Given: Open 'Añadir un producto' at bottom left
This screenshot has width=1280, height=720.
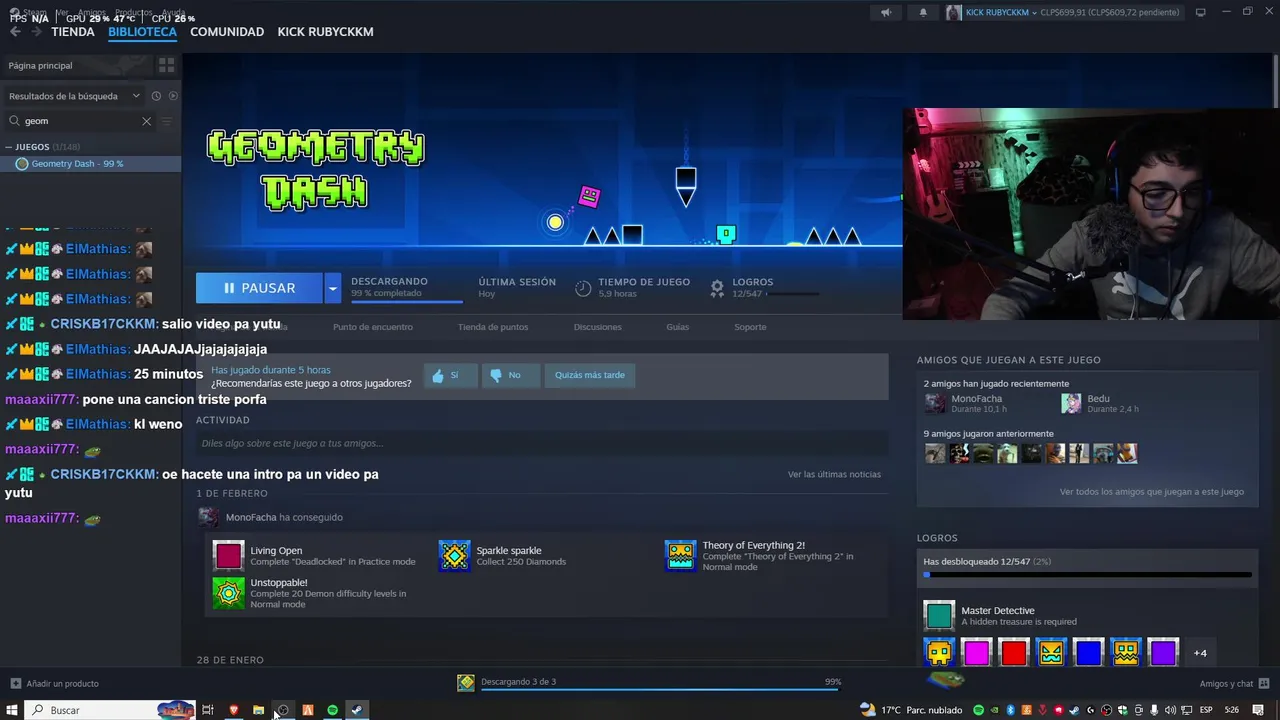Looking at the screenshot, I should (54, 684).
